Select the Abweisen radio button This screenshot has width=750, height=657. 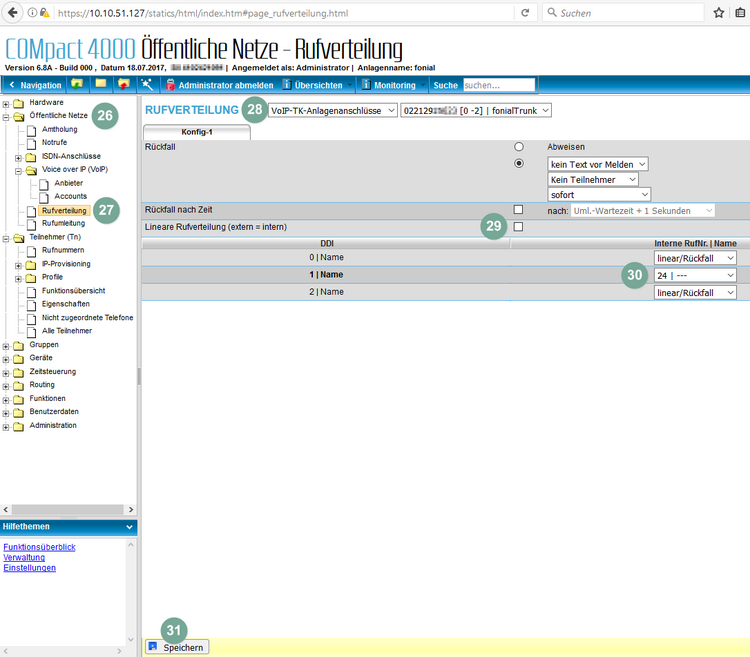(x=518, y=146)
